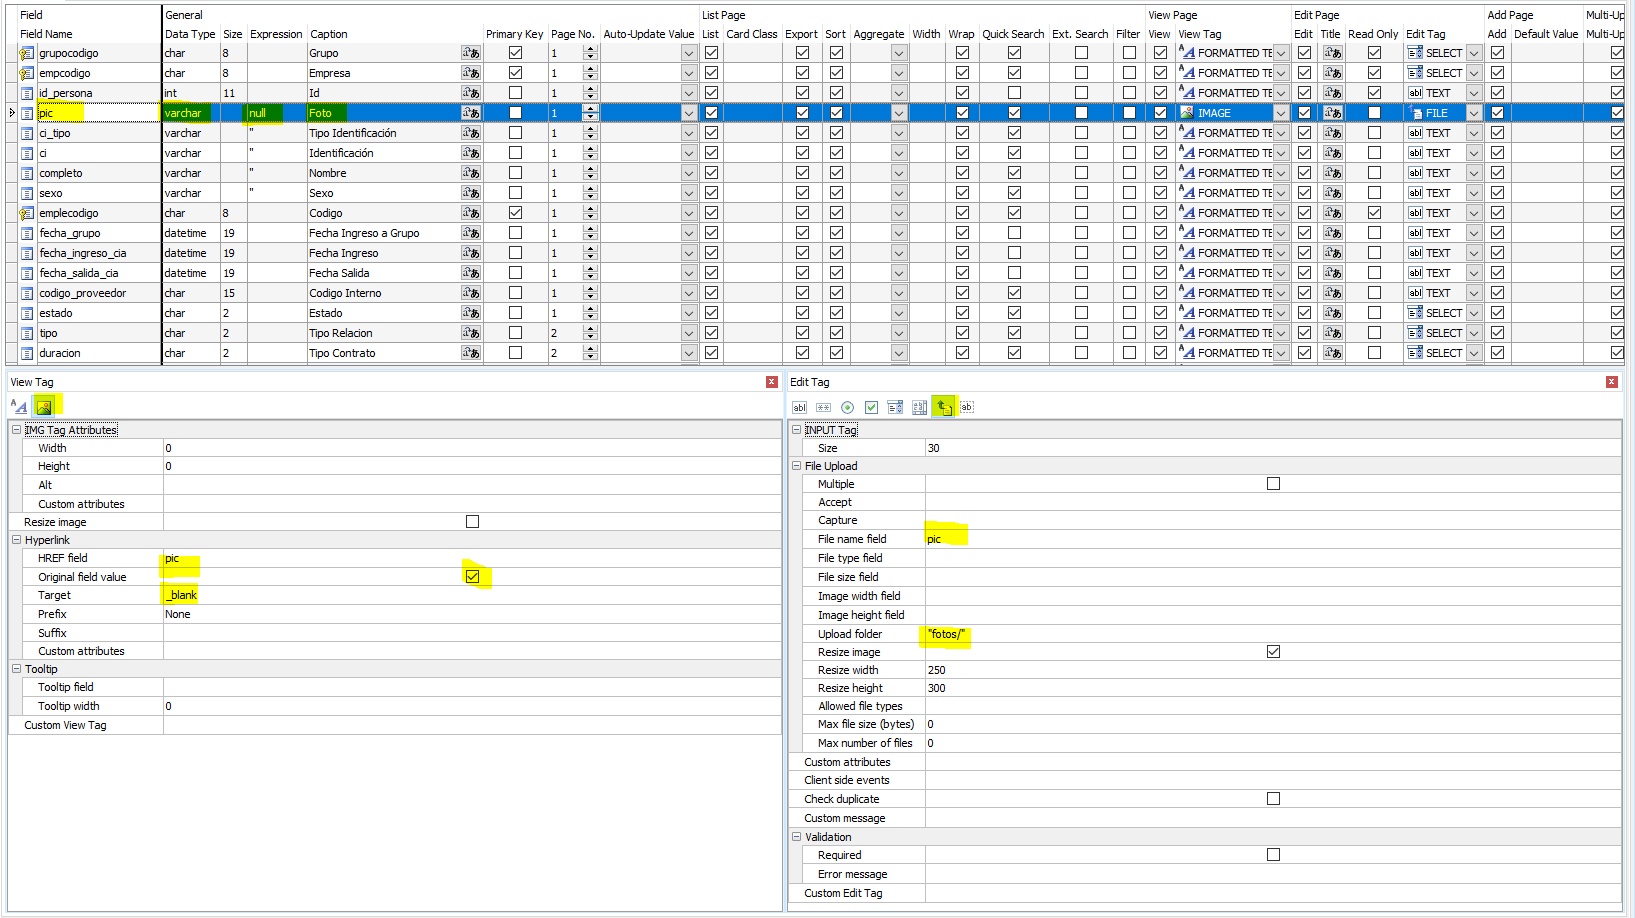Toggle Primary Key for id_persona
Image resolution: width=1635 pixels, height=918 pixels.
tap(515, 93)
